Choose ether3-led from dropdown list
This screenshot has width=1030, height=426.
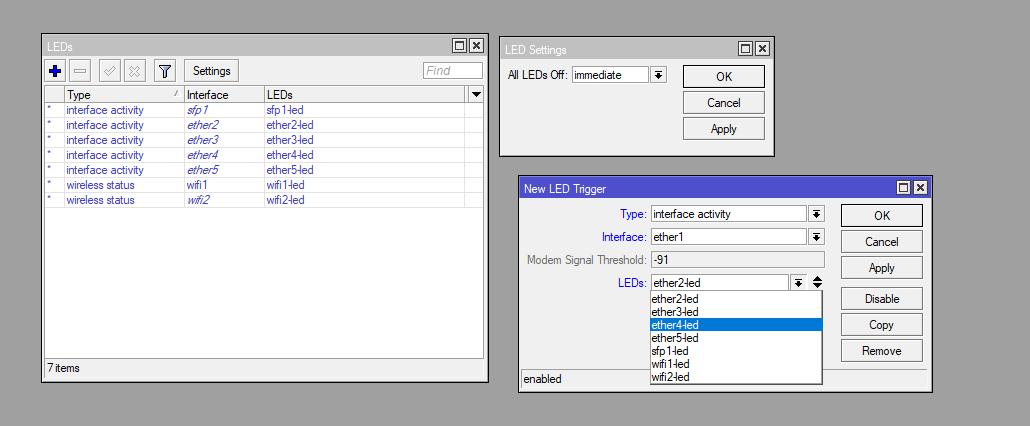click(x=736, y=312)
